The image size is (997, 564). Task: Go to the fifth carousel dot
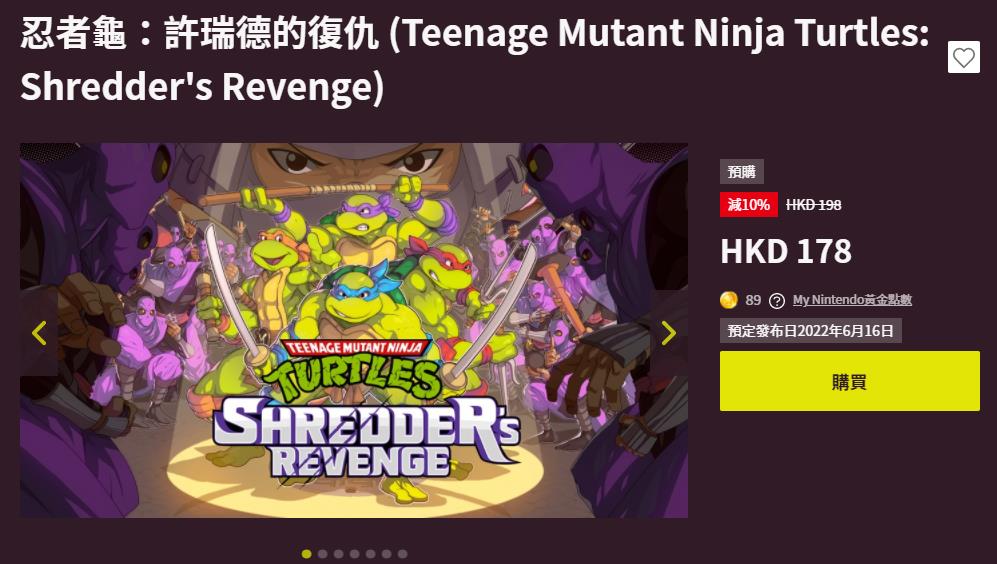click(x=370, y=554)
